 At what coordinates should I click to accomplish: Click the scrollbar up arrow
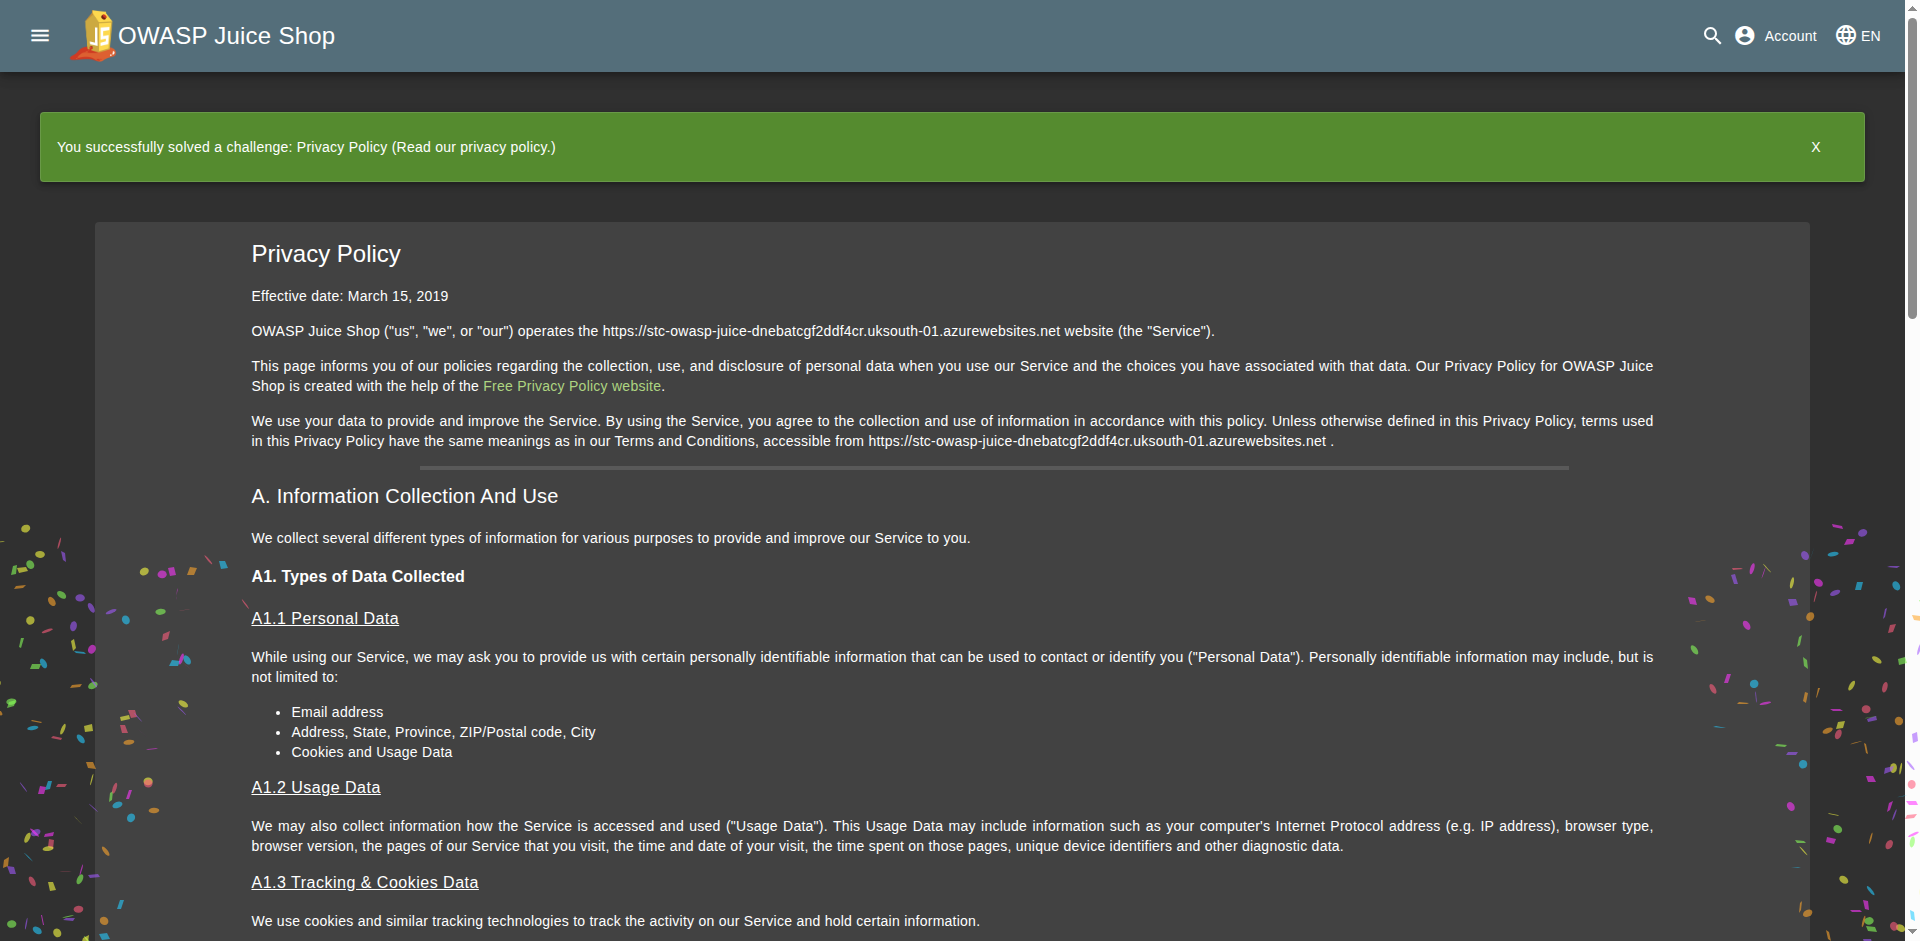pyautogui.click(x=1912, y=8)
